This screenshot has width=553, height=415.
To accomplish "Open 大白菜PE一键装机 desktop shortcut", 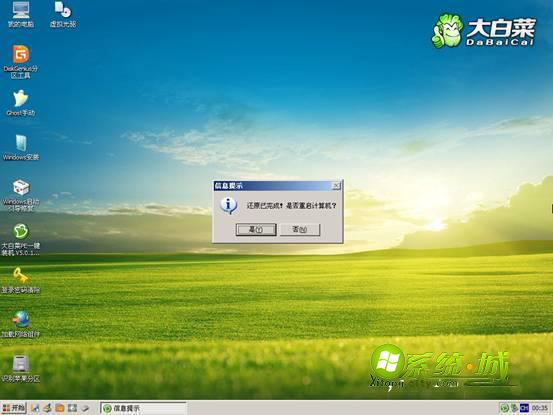I will 20,240.
